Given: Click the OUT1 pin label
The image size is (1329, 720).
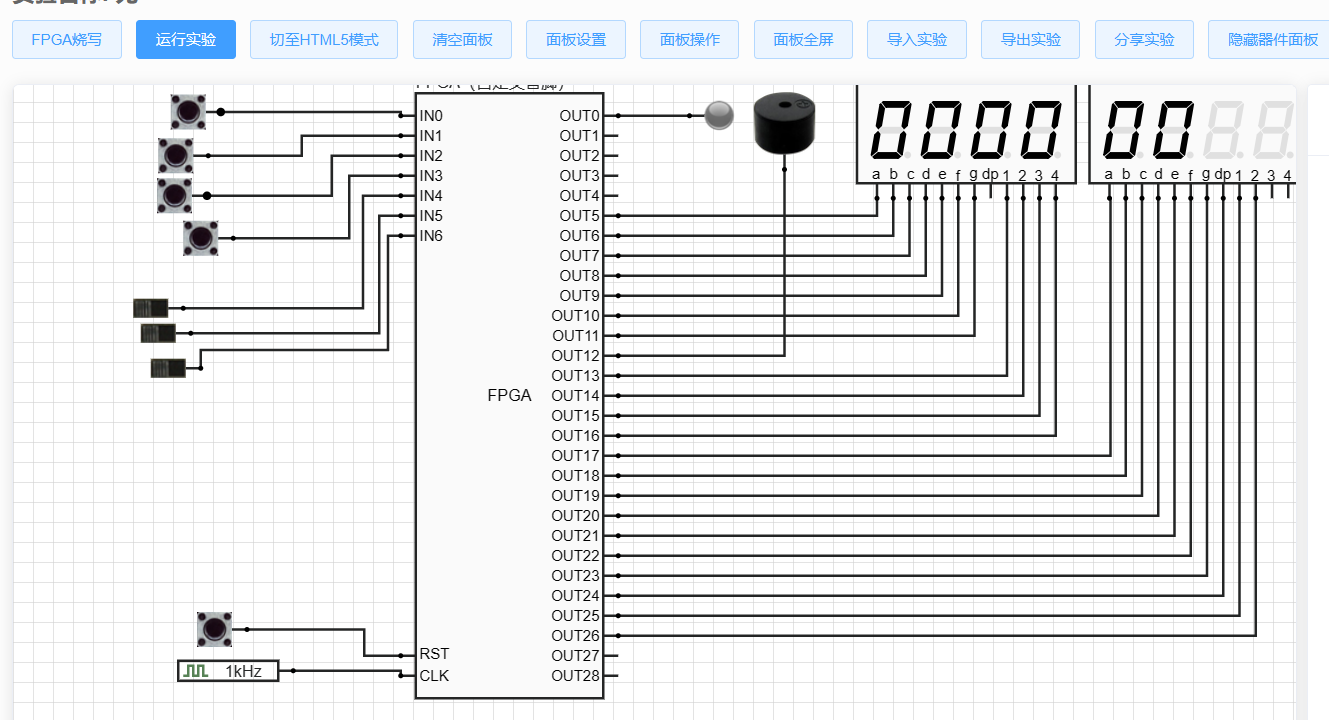Looking at the screenshot, I should click(x=580, y=136).
